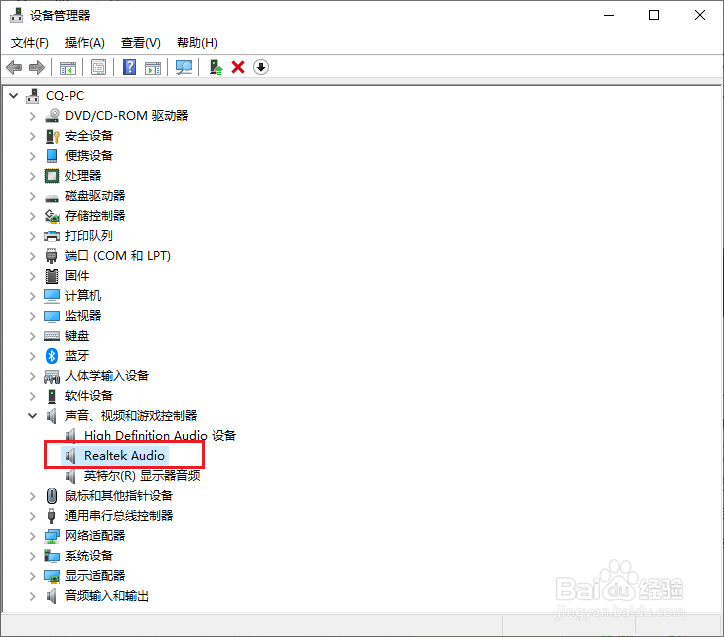The width and height of the screenshot is (724, 637).
Task: Expand the 通用串行总线控制器 category
Action: tap(32, 516)
